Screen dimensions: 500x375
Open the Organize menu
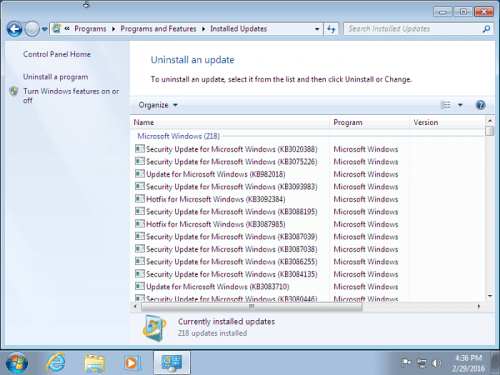tap(158, 105)
